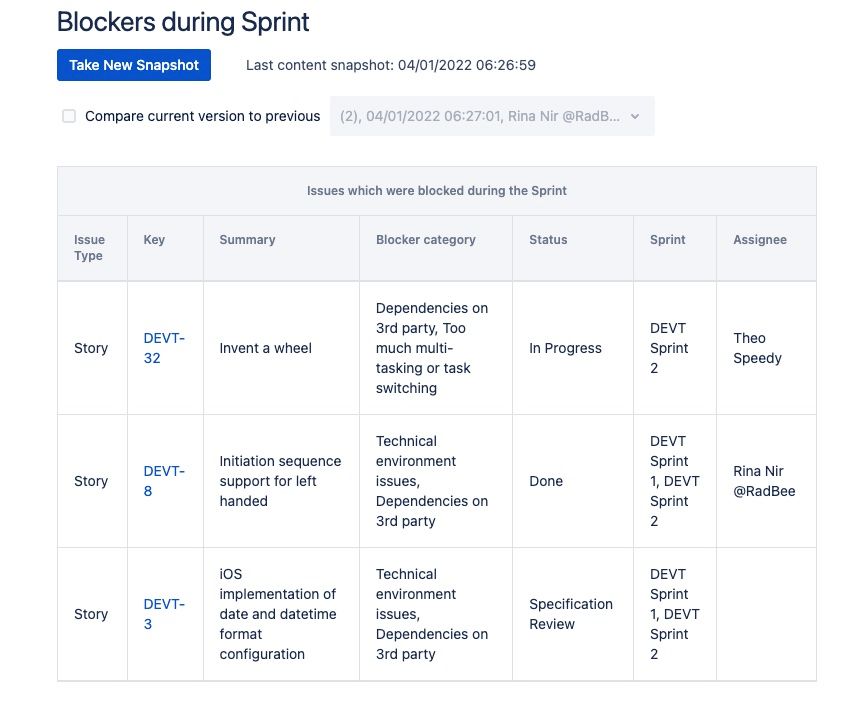Click the Take New Snapshot button
This screenshot has width=867, height=711.
[x=134, y=65]
